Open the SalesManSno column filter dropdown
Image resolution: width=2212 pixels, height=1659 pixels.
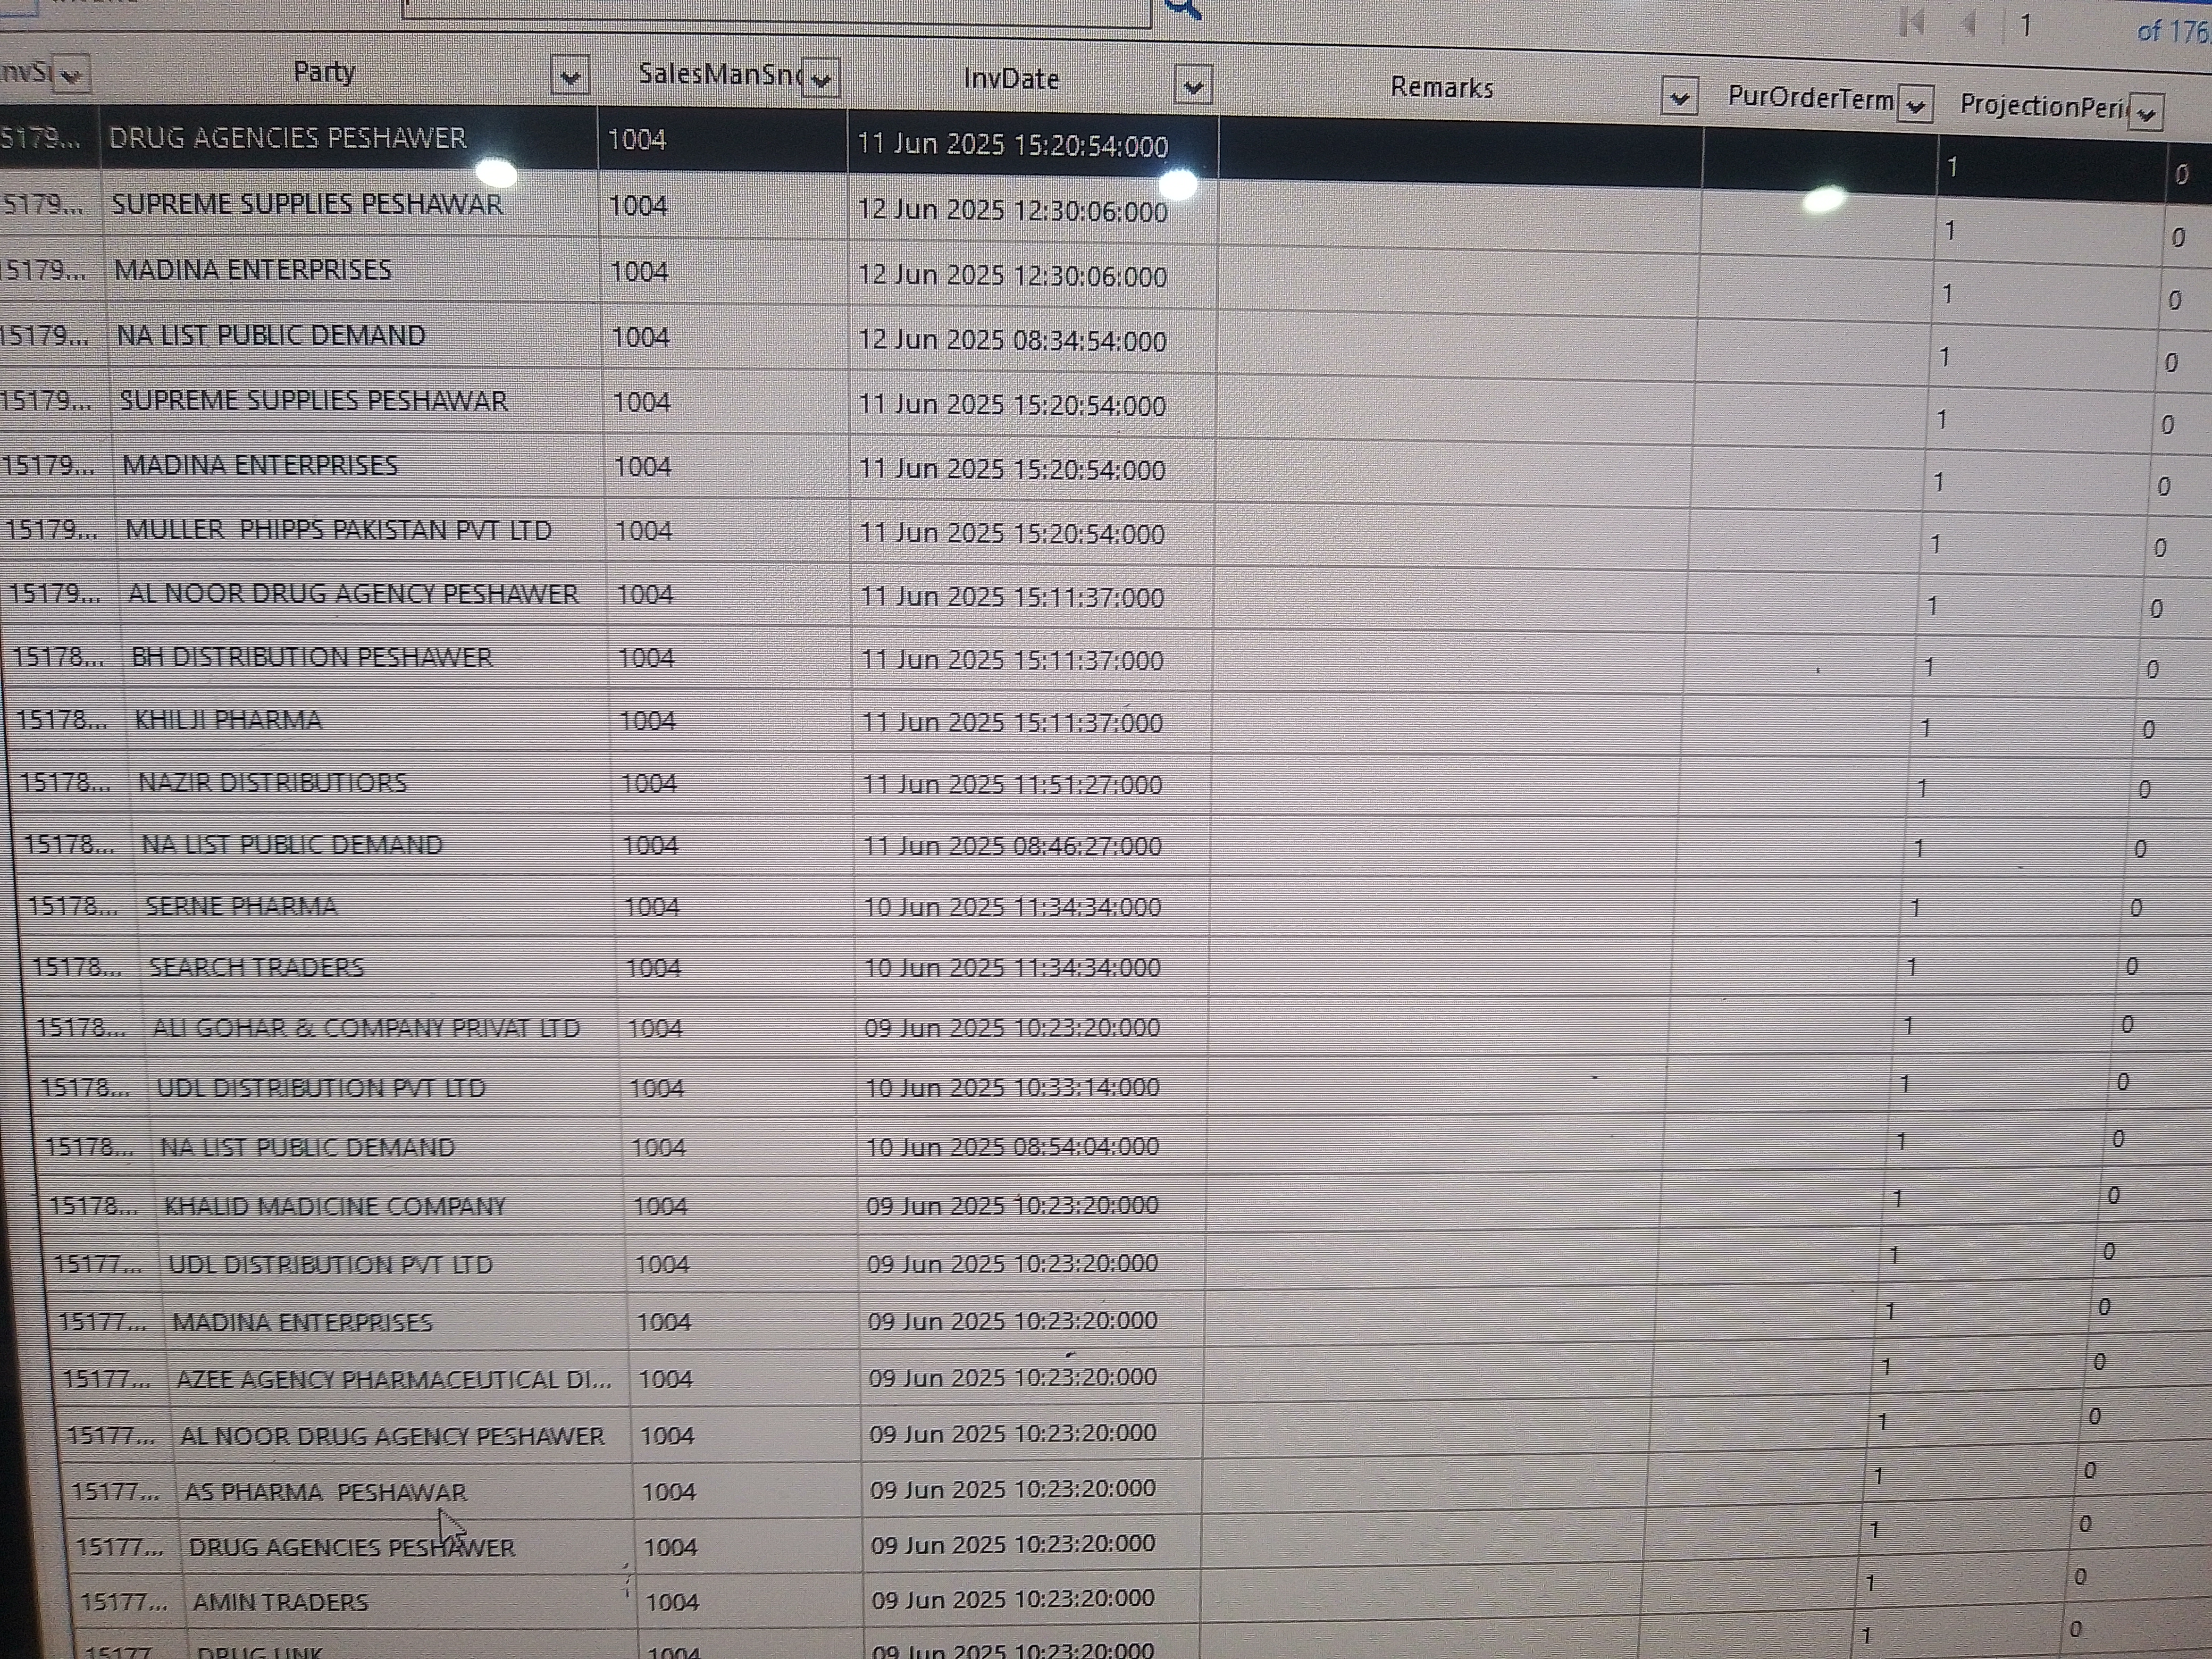pyautogui.click(x=821, y=79)
